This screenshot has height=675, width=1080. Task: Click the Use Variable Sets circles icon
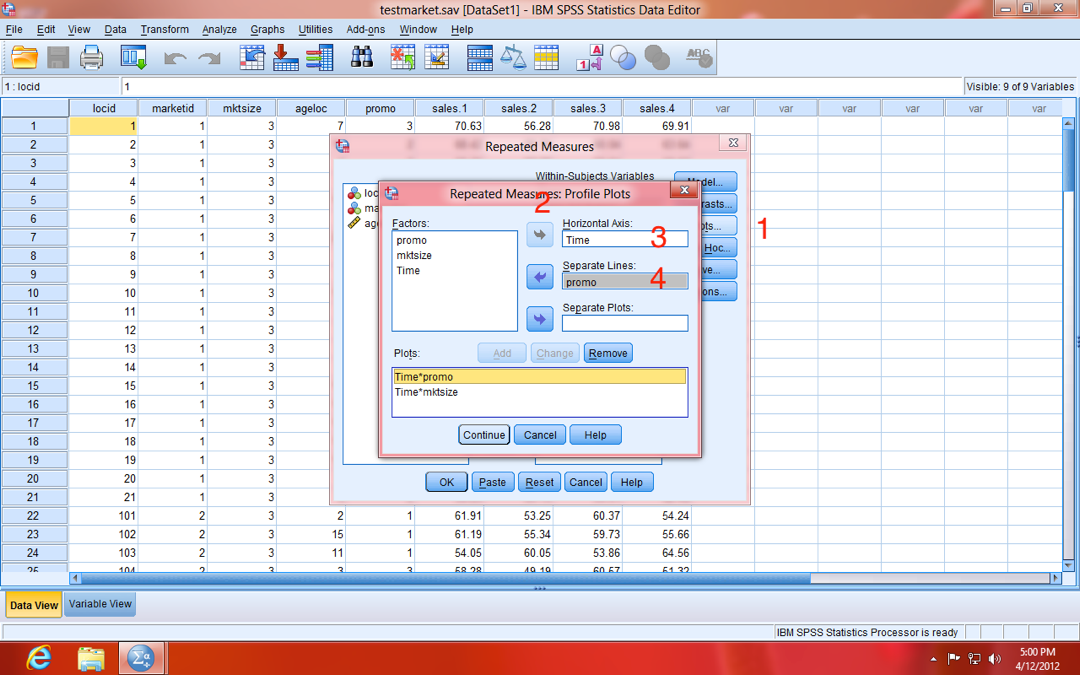623,58
